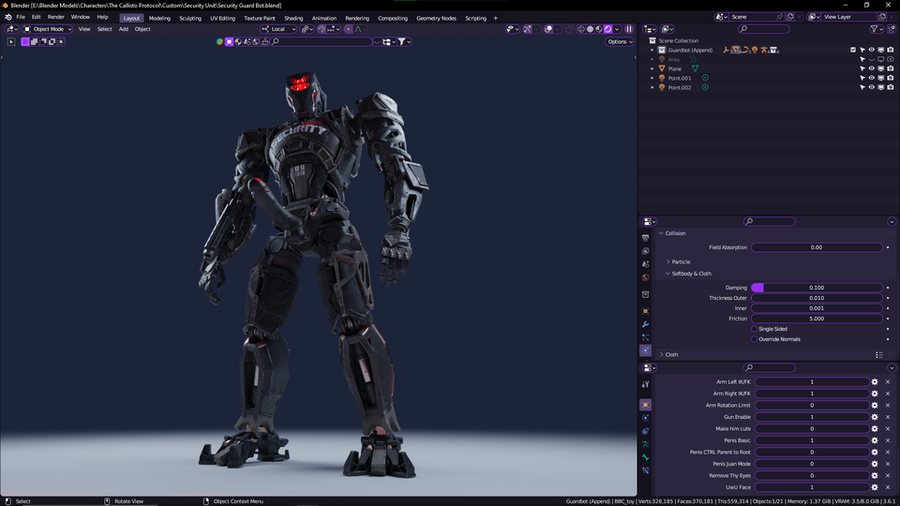The image size is (900, 506).
Task: Open the viewport Add menu
Action: [x=123, y=29]
